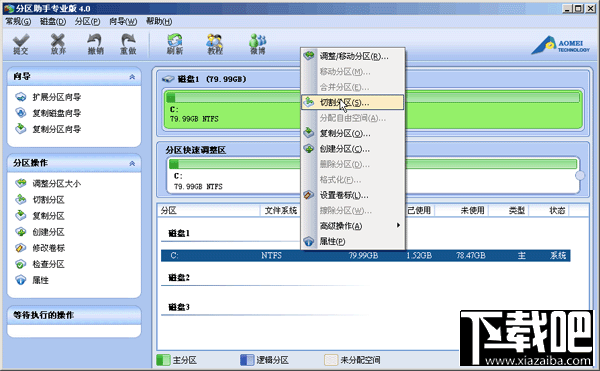Click the 等待执行的操作 panel header
The width and height of the screenshot is (600, 371).
tap(74, 315)
